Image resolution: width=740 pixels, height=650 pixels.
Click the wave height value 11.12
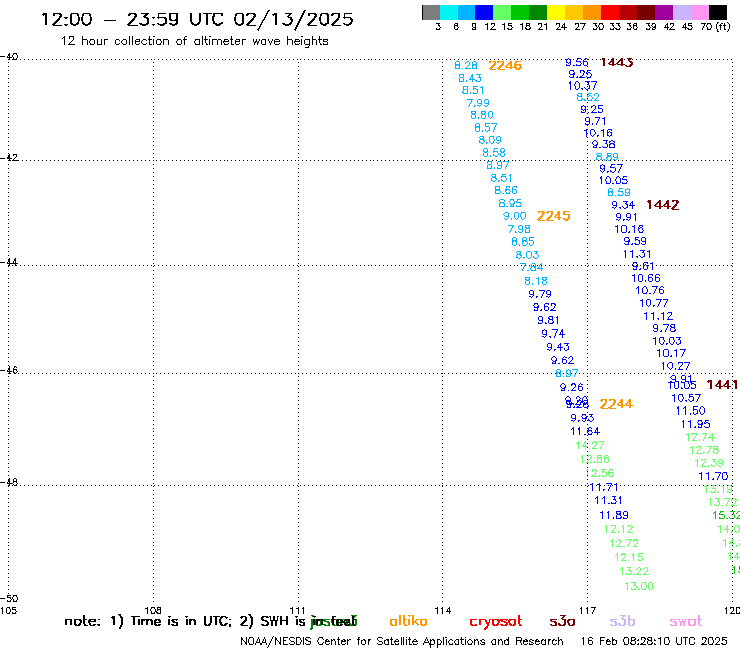658,316
